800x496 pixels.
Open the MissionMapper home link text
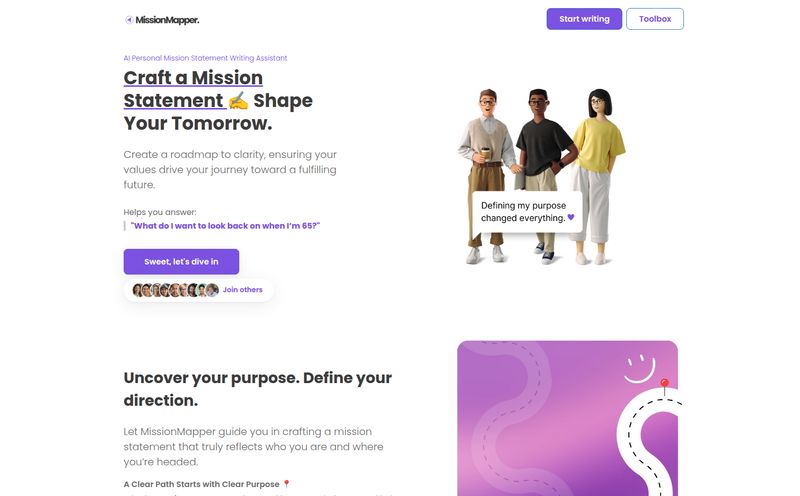167,20
